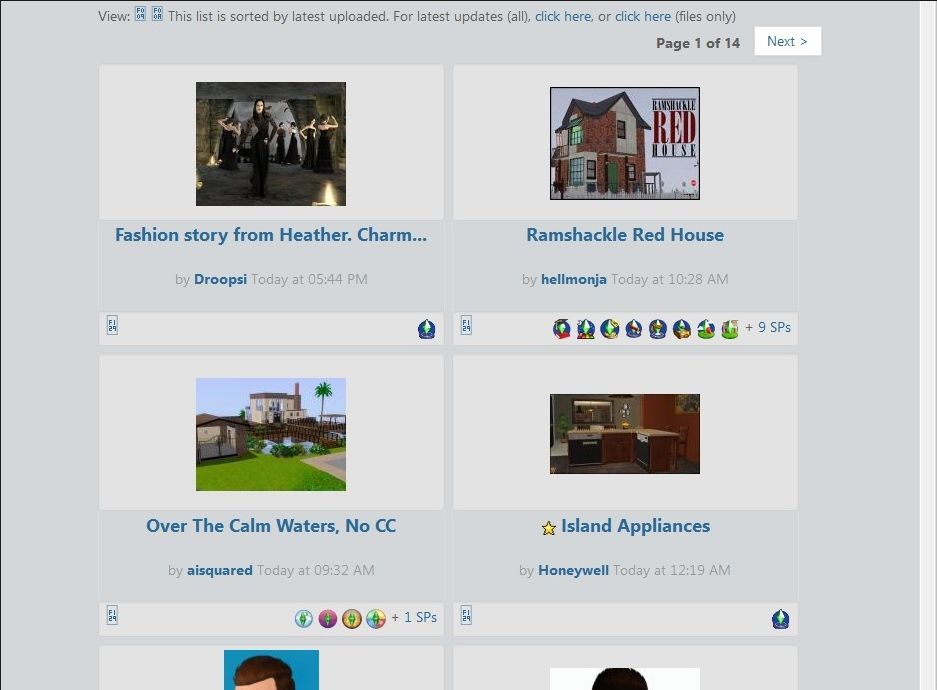
Task: Switch view mode using the leftmost View icon
Action: [x=141, y=16]
